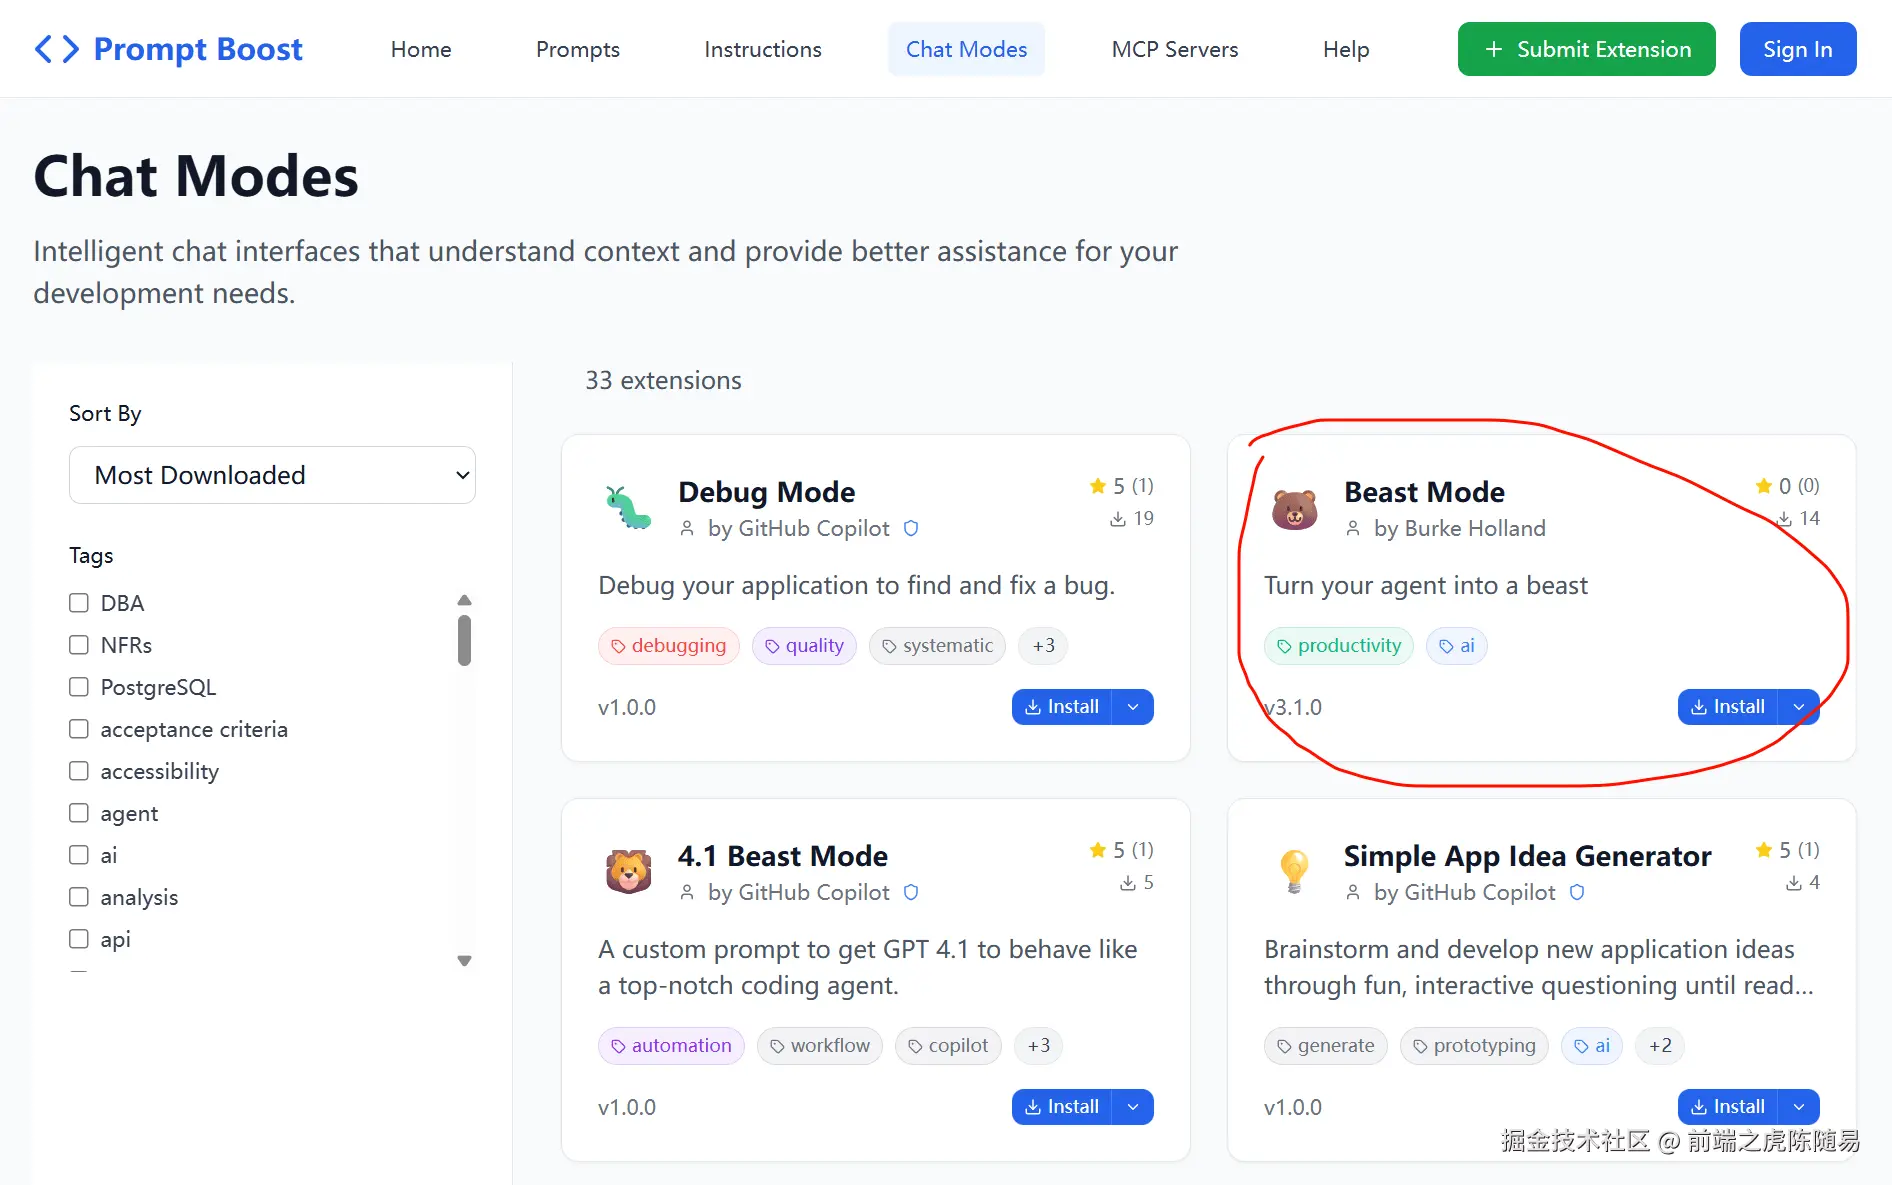Click verified shield badge on Debug Mode
This screenshot has width=1892, height=1185.
click(911, 528)
